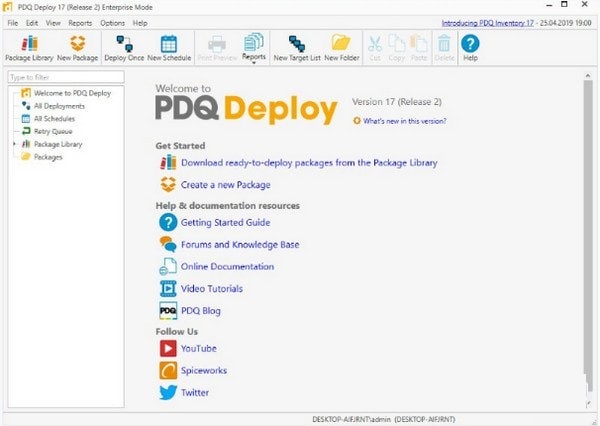Click the scrollbar up arrow
Screen dimensions: 600x426
(x=588, y=76)
